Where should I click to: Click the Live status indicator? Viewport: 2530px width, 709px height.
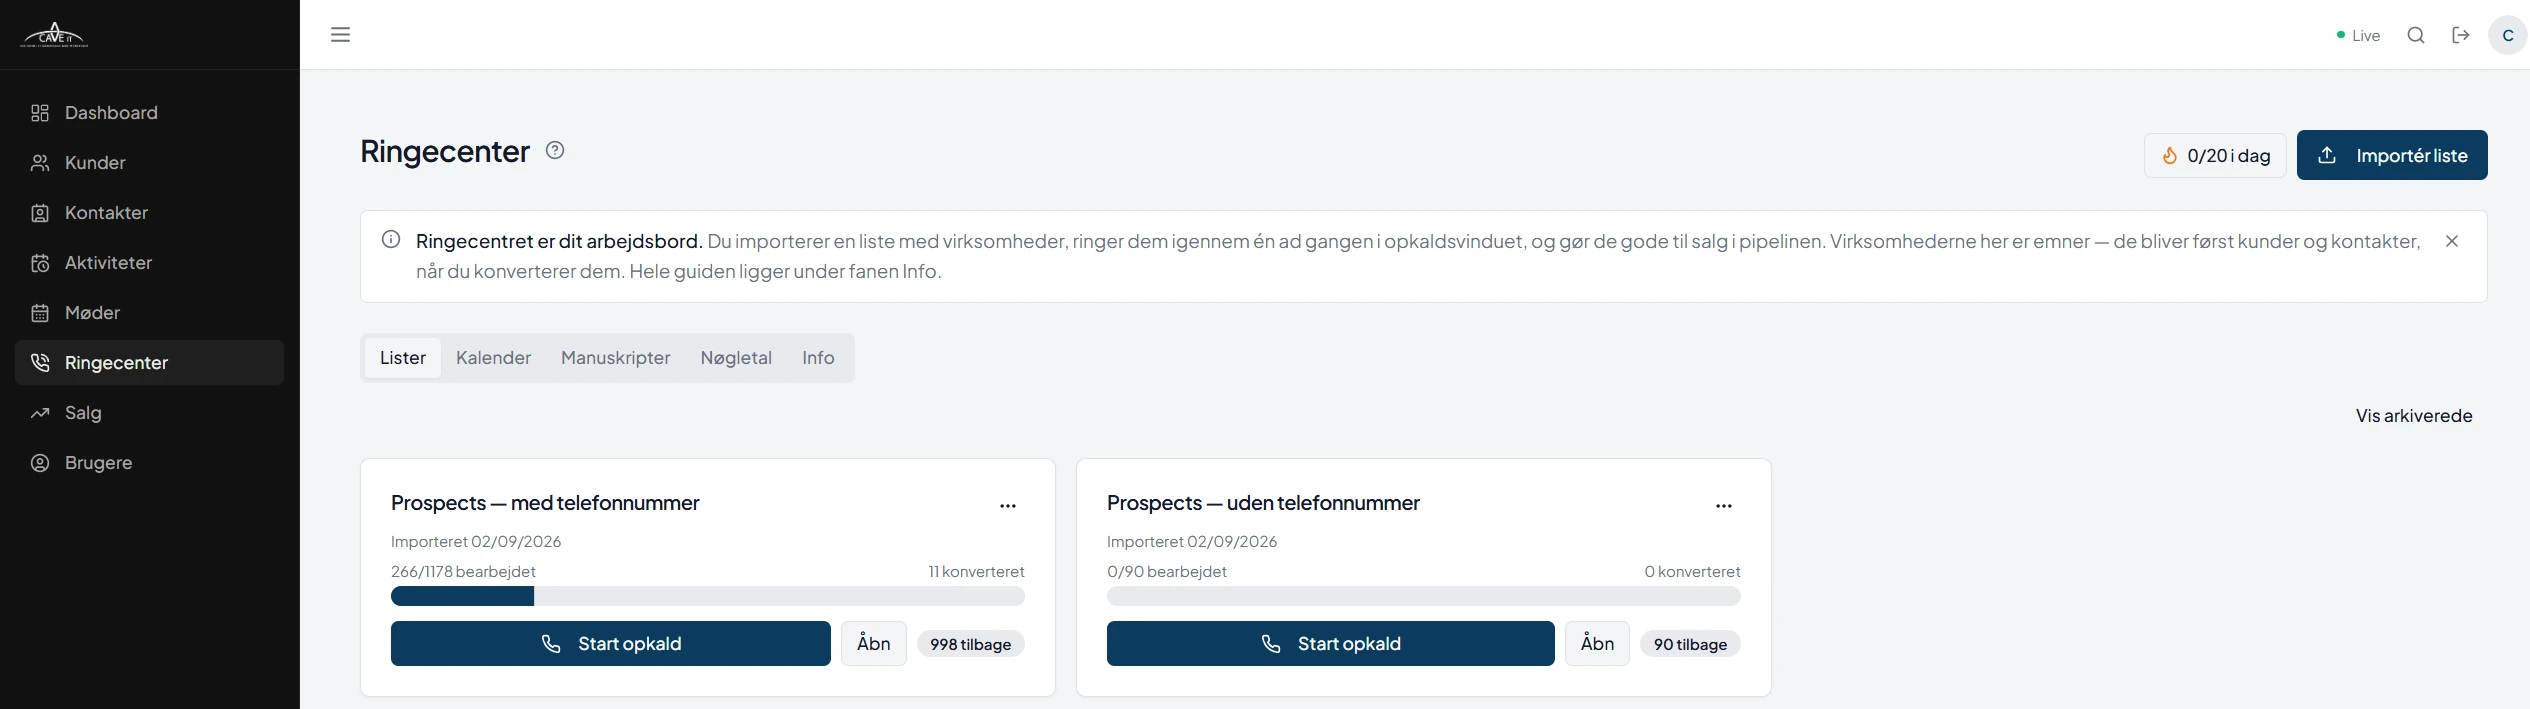tap(2358, 35)
